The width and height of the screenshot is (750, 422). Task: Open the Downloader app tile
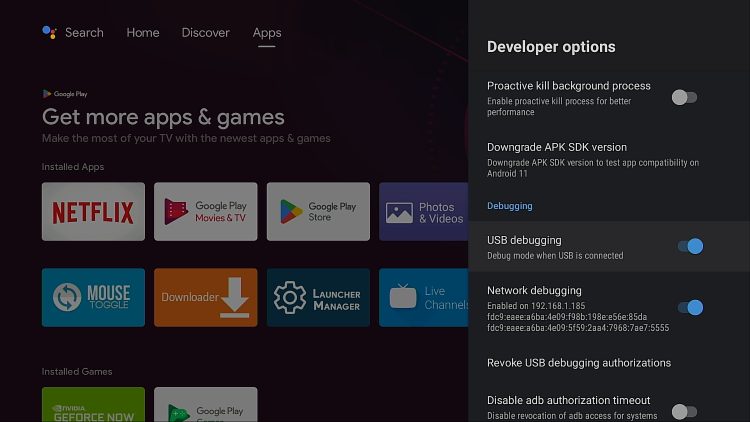(x=206, y=298)
